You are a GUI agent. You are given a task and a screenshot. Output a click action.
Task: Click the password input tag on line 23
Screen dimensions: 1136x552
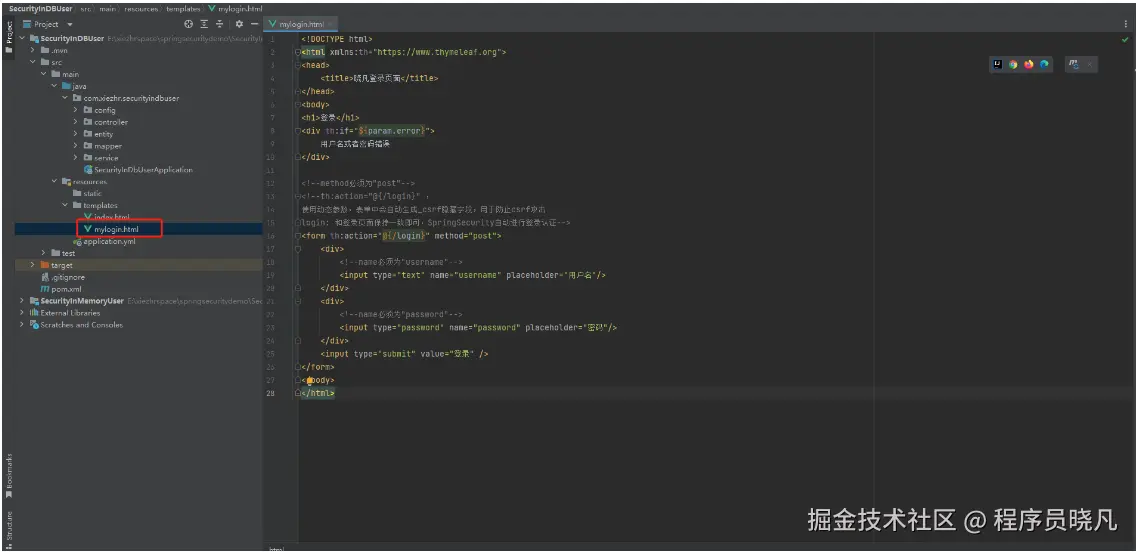[478, 327]
